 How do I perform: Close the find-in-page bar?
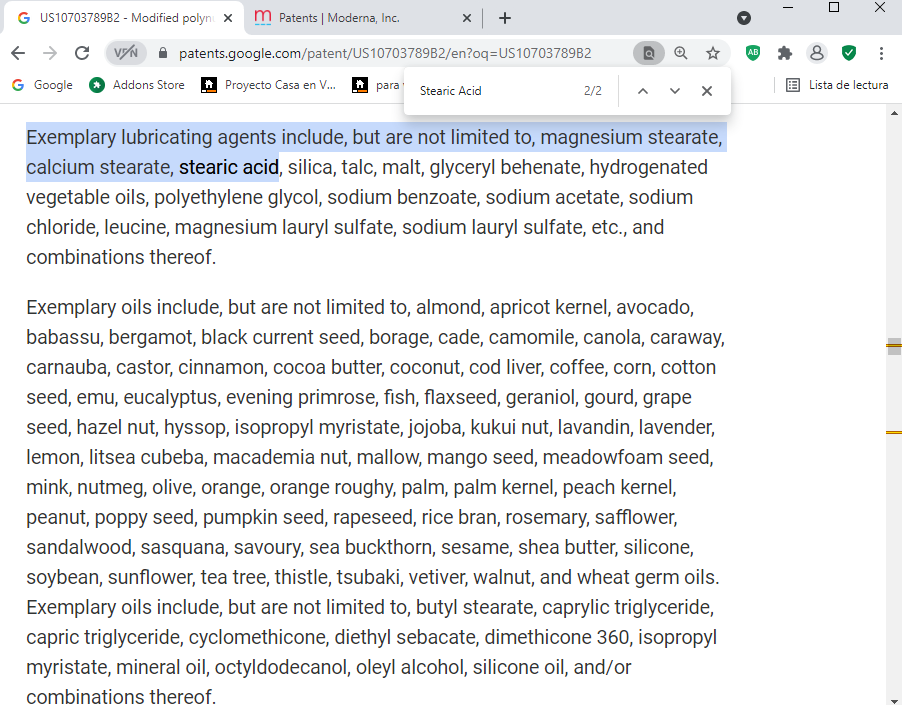[x=707, y=91]
